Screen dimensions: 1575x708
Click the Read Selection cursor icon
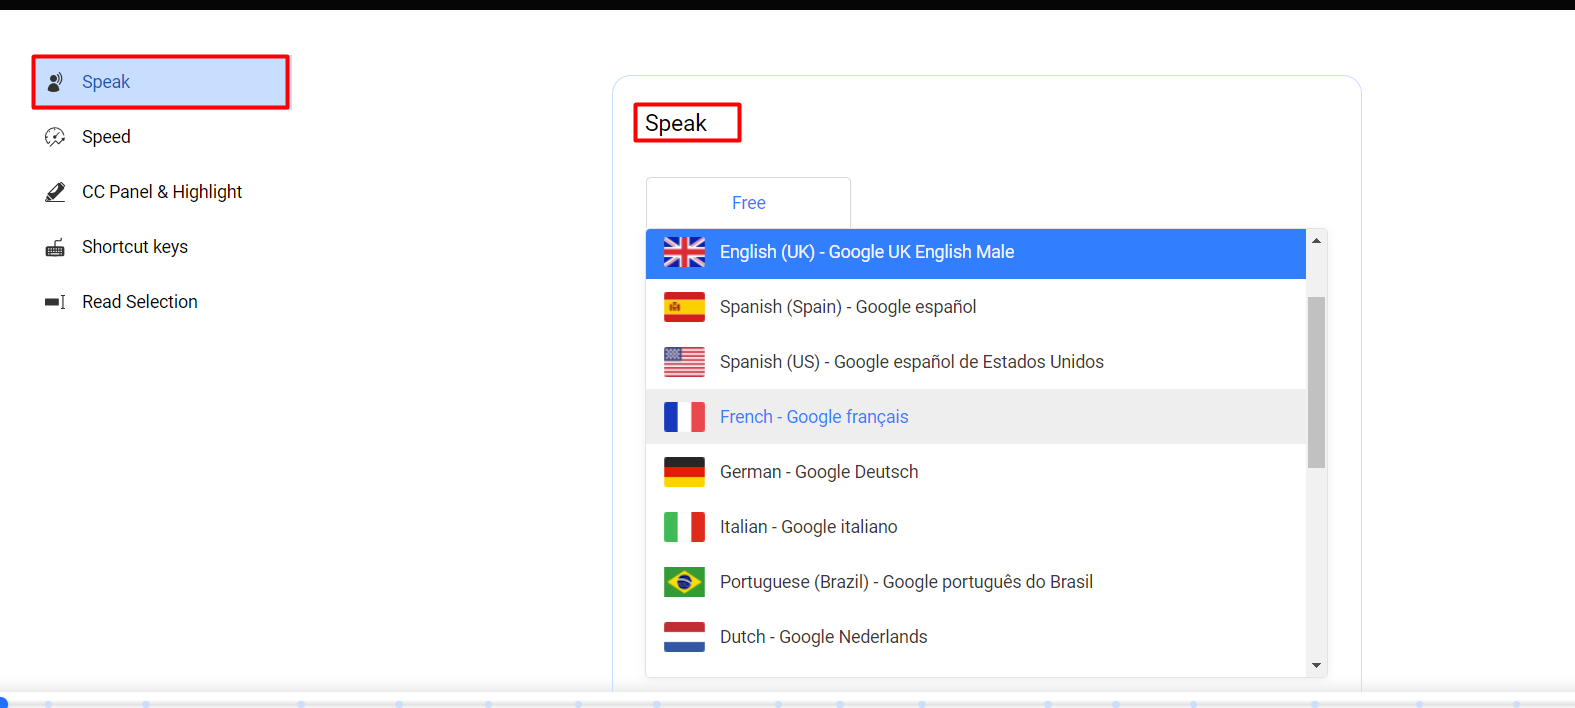[x=55, y=302]
